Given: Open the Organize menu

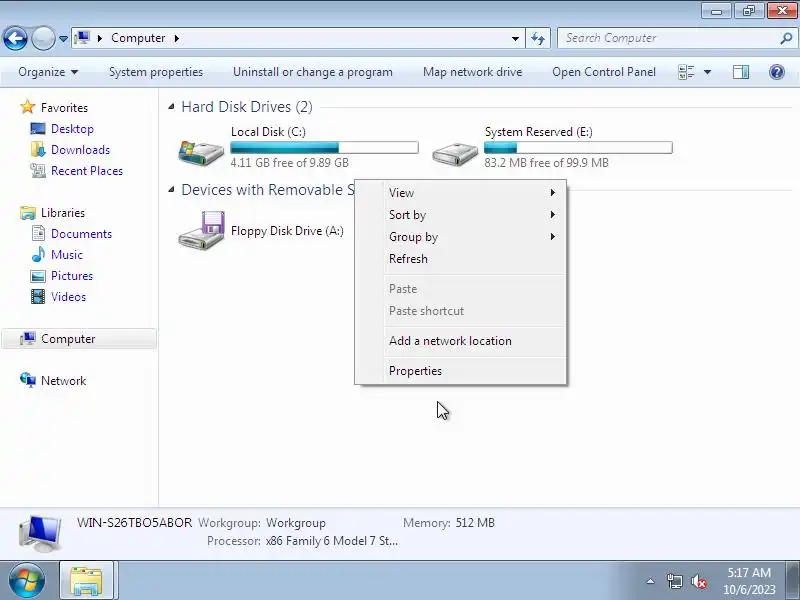Looking at the screenshot, I should [x=48, y=72].
